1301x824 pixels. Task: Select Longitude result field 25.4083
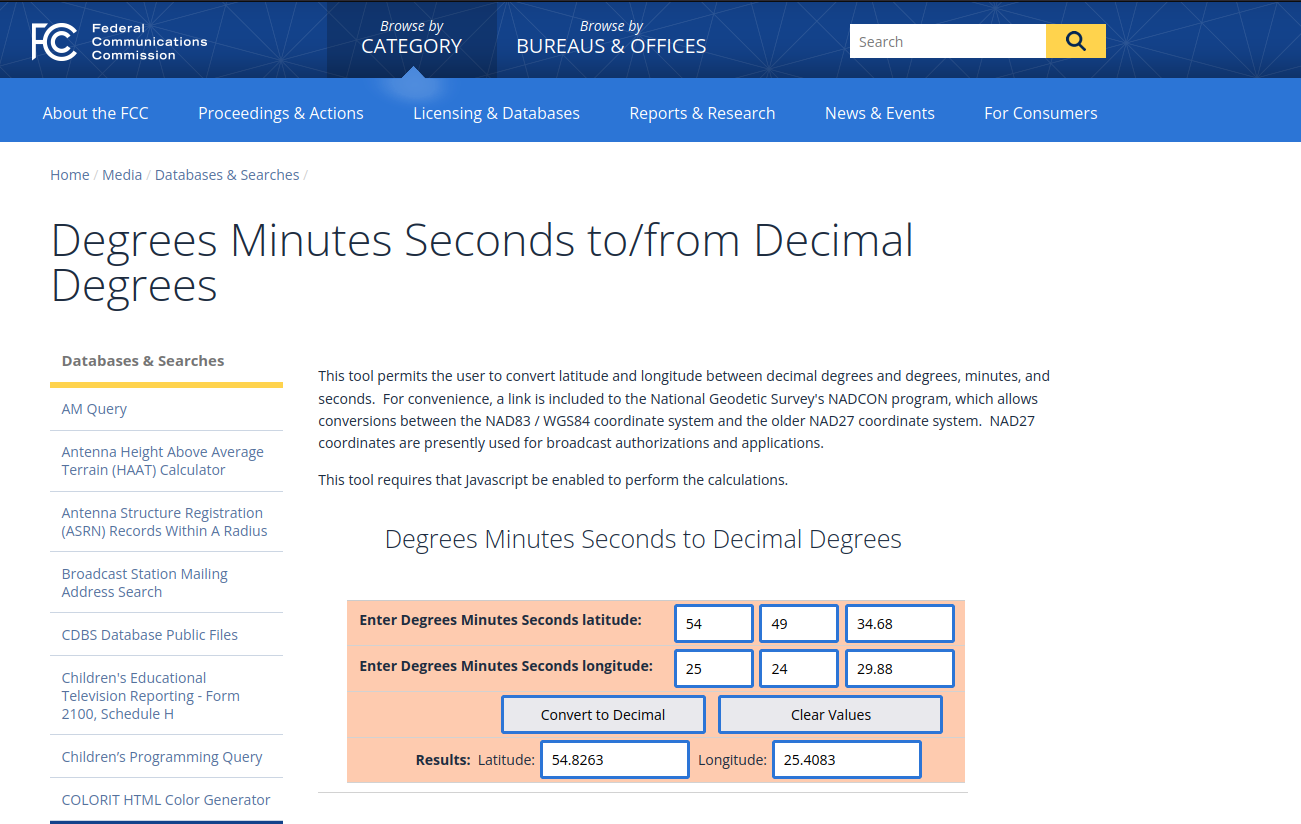pos(847,760)
